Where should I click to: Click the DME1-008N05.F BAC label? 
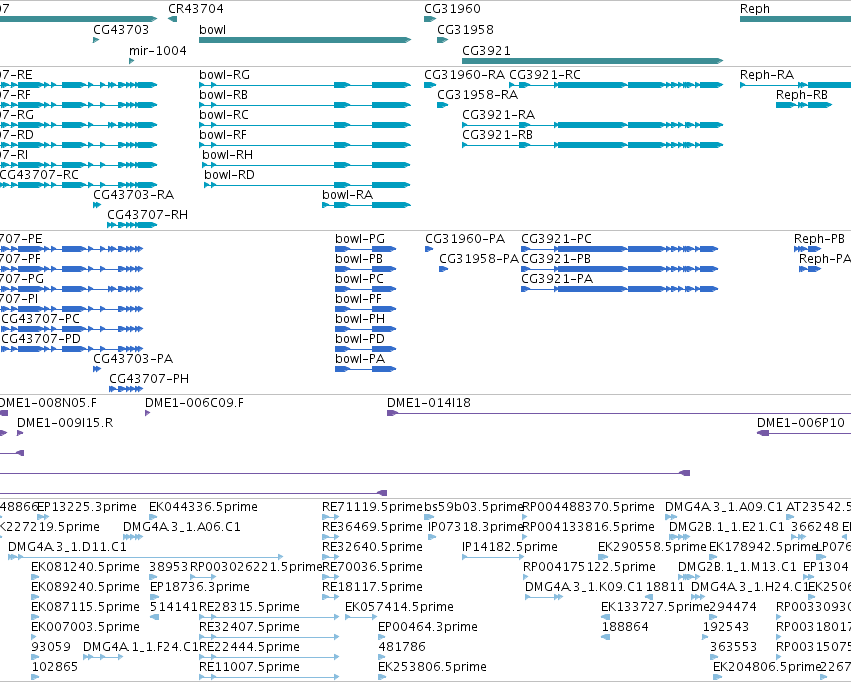pyautogui.click(x=48, y=404)
